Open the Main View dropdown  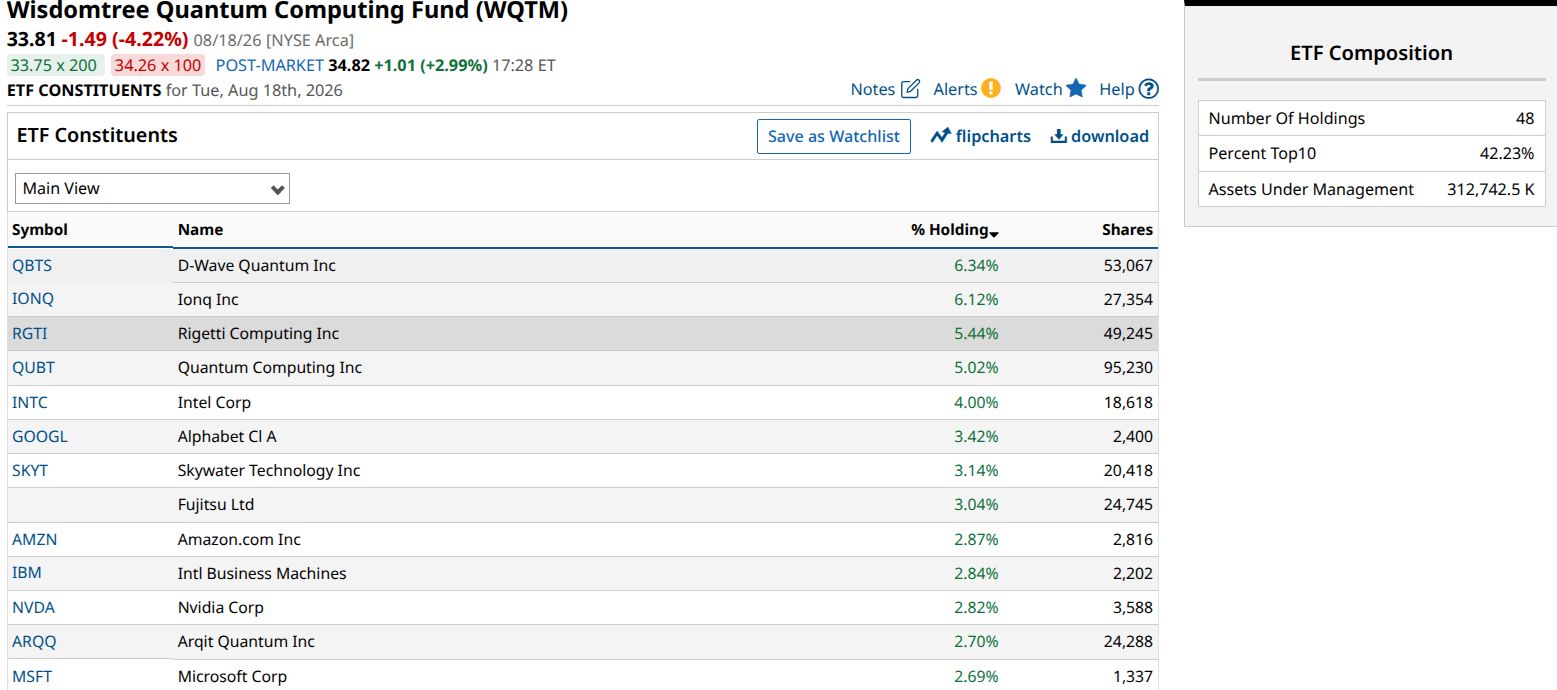(x=152, y=188)
